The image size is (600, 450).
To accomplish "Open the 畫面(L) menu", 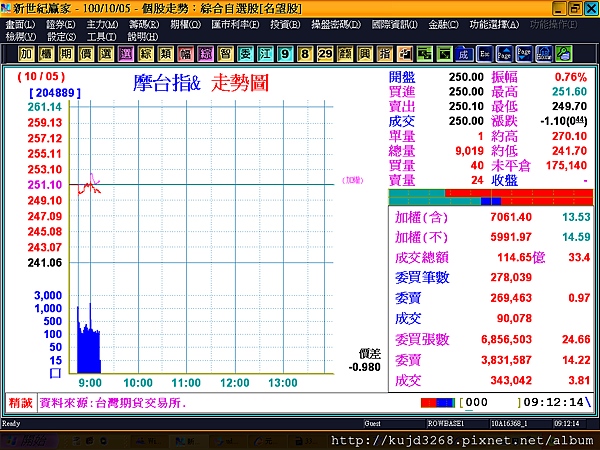I will coord(20,24).
